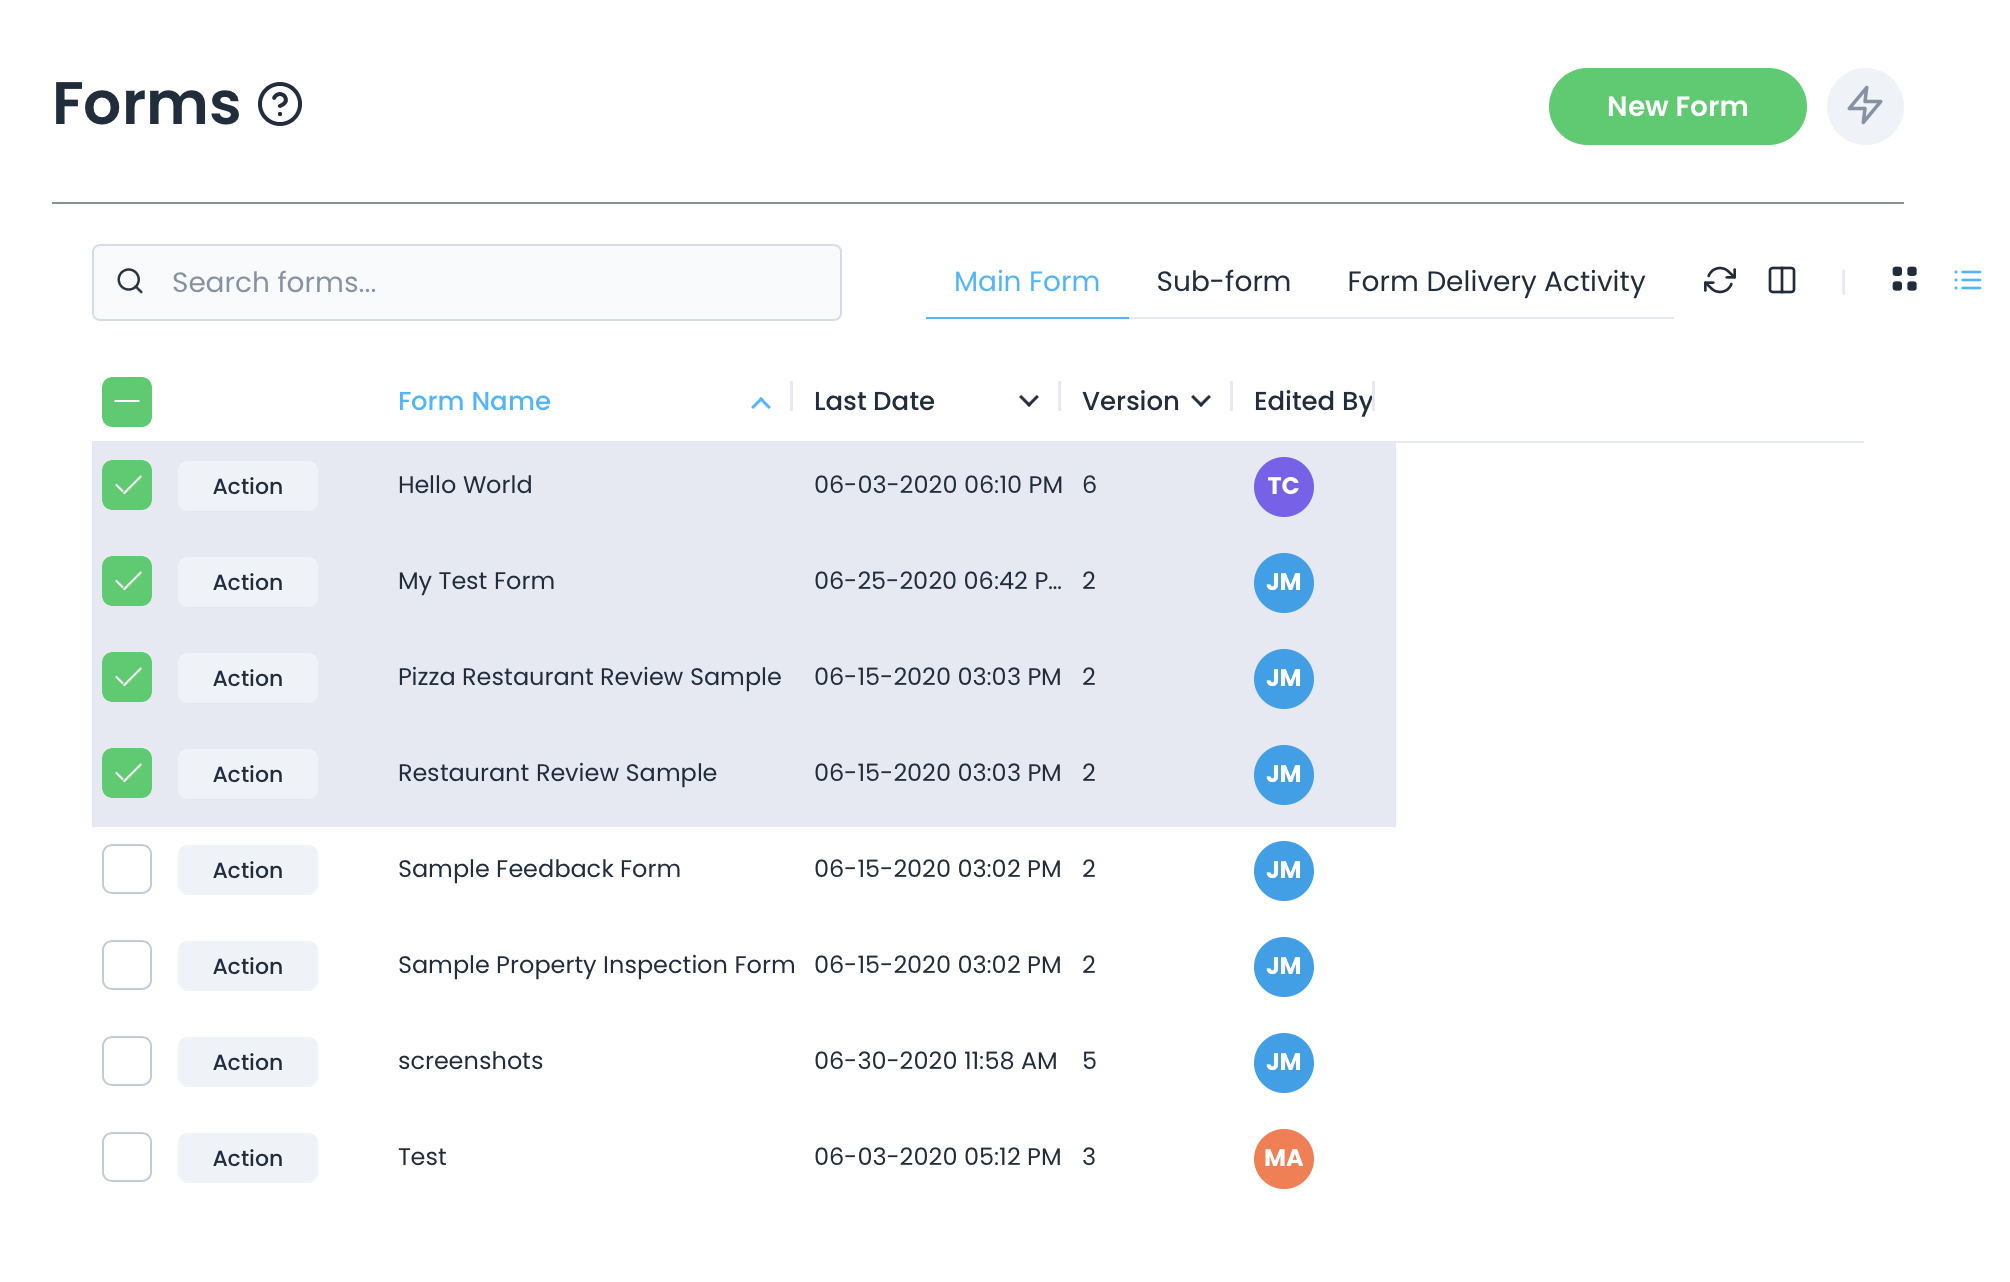The height and width of the screenshot is (1282, 2010).
Task: Expand the Version column dropdown
Action: point(1201,402)
